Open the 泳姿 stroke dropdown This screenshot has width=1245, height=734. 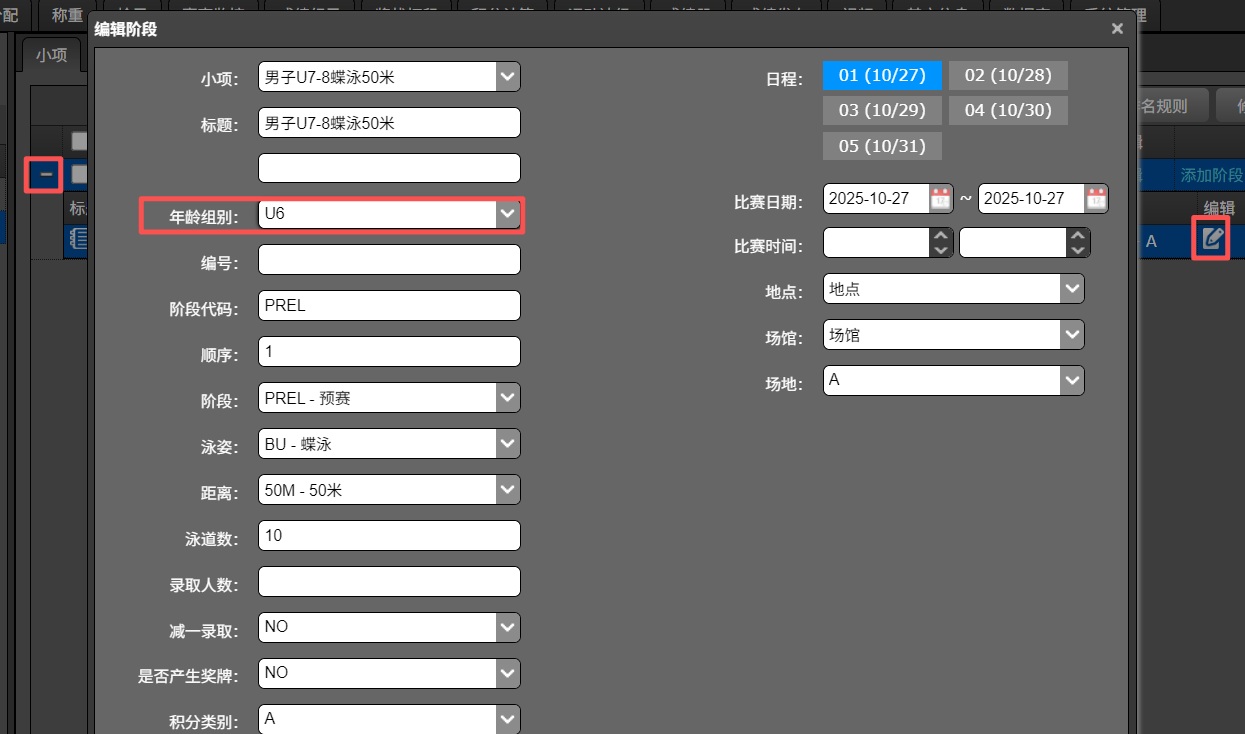pyautogui.click(x=508, y=444)
